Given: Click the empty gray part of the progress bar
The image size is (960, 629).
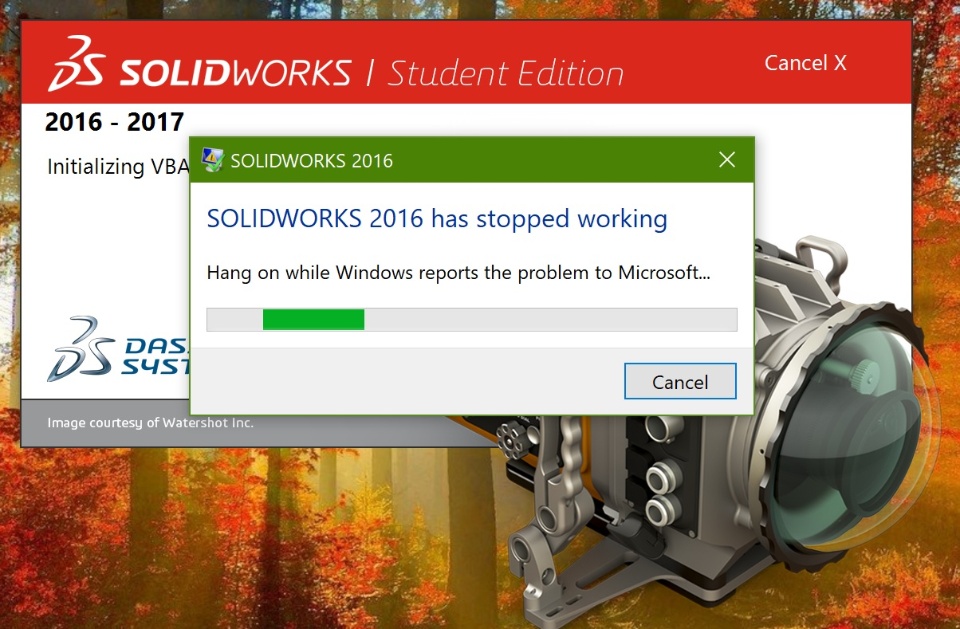Looking at the screenshot, I should 550,320.
